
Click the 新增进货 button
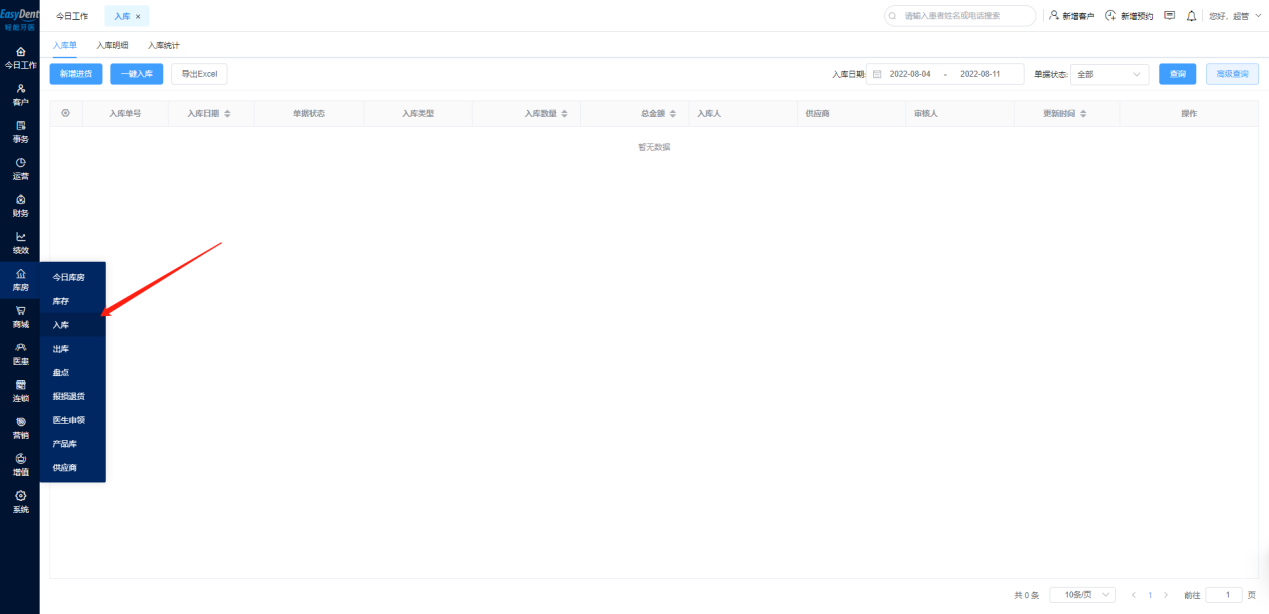(x=76, y=74)
